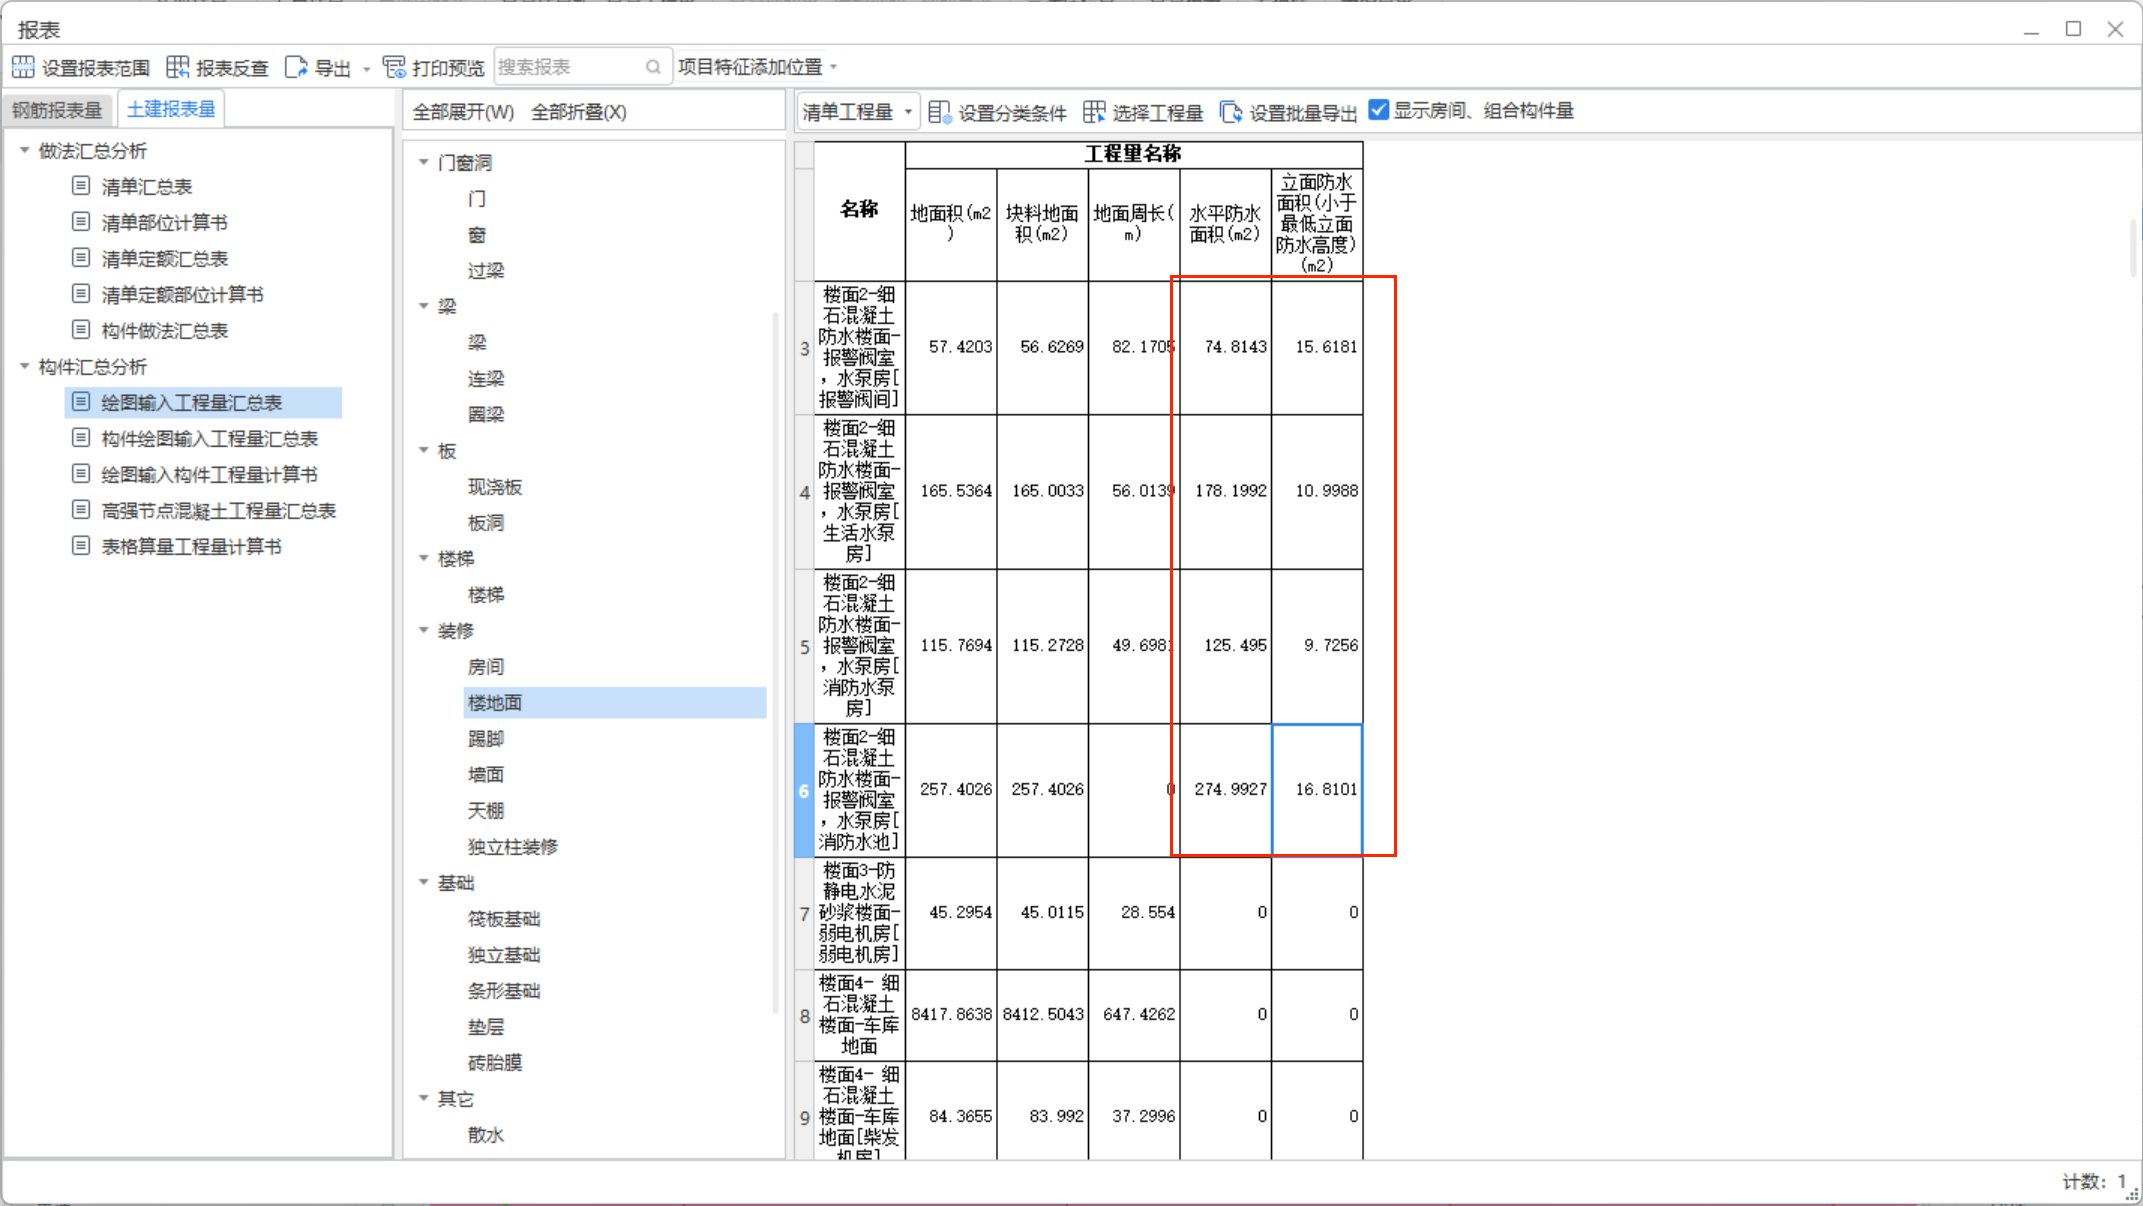Click the 绘图输入构件工程量计算书 report icon
The image size is (2143, 1206).
click(x=81, y=474)
